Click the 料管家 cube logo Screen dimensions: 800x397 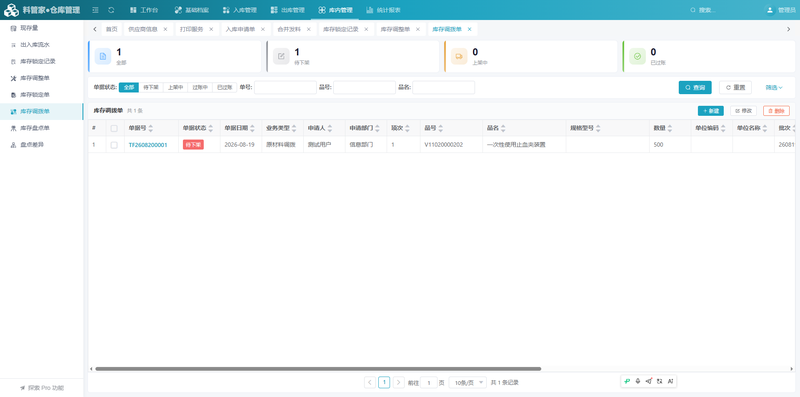pyautogui.click(x=11, y=10)
